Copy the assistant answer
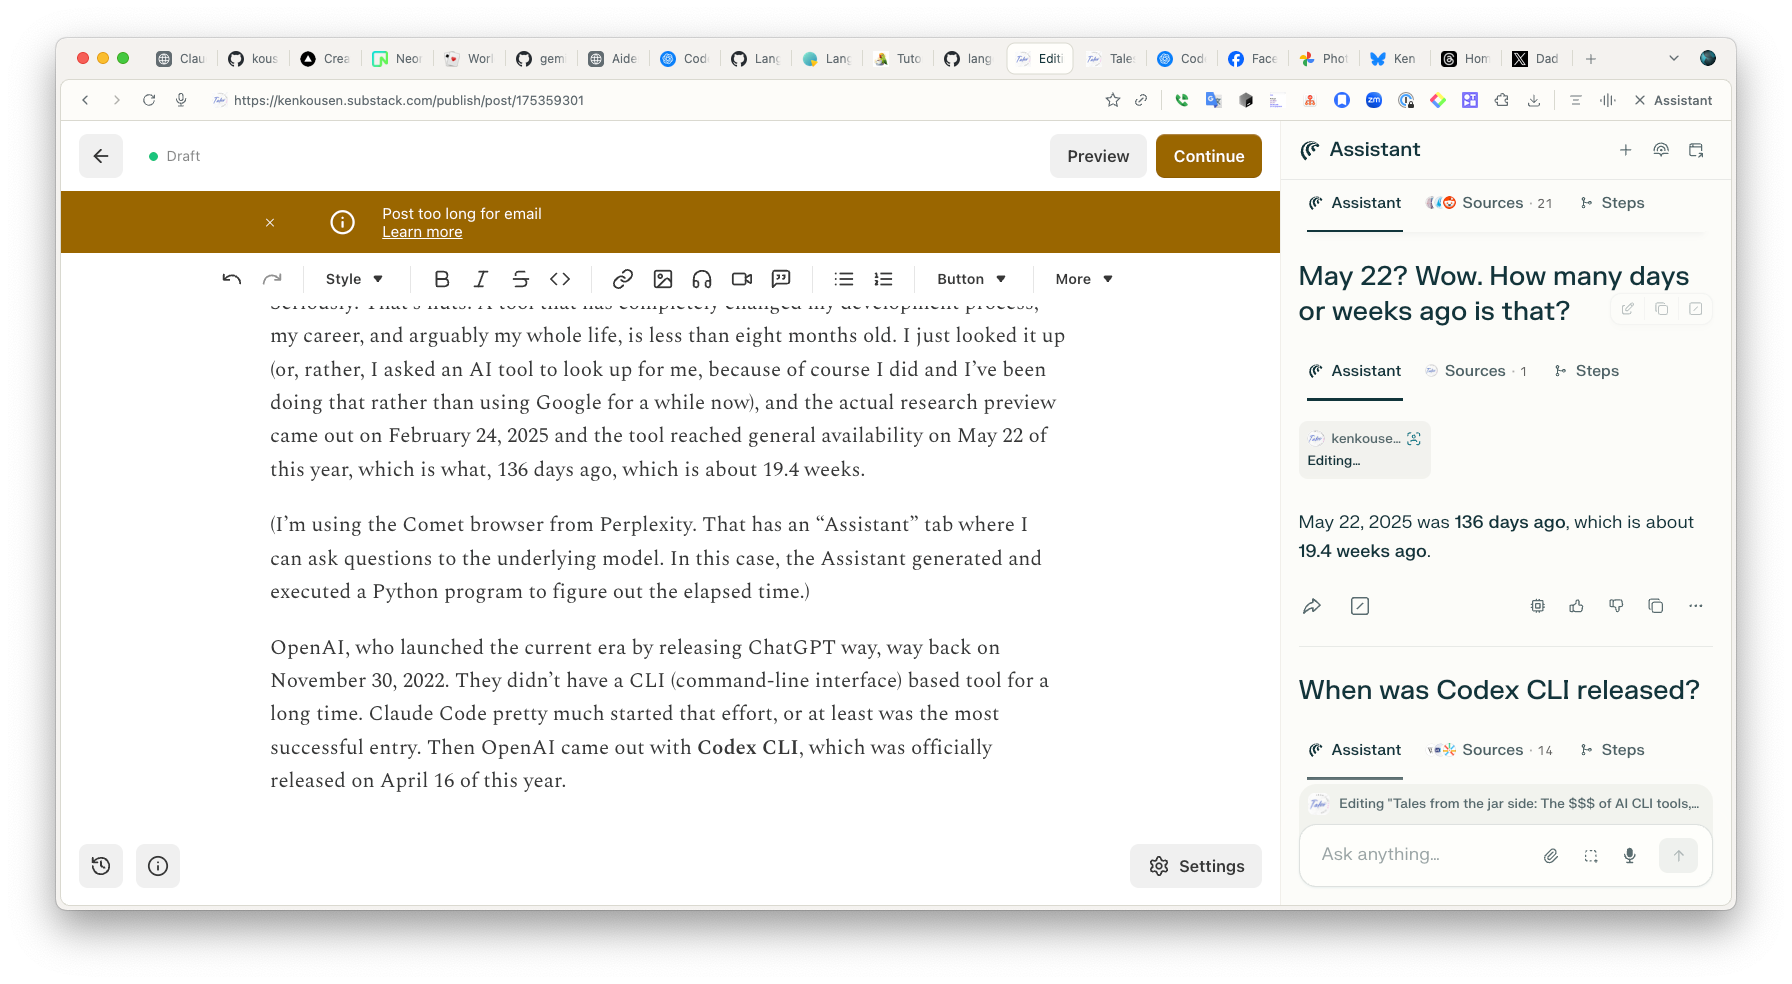The image size is (1792, 984). (1656, 606)
